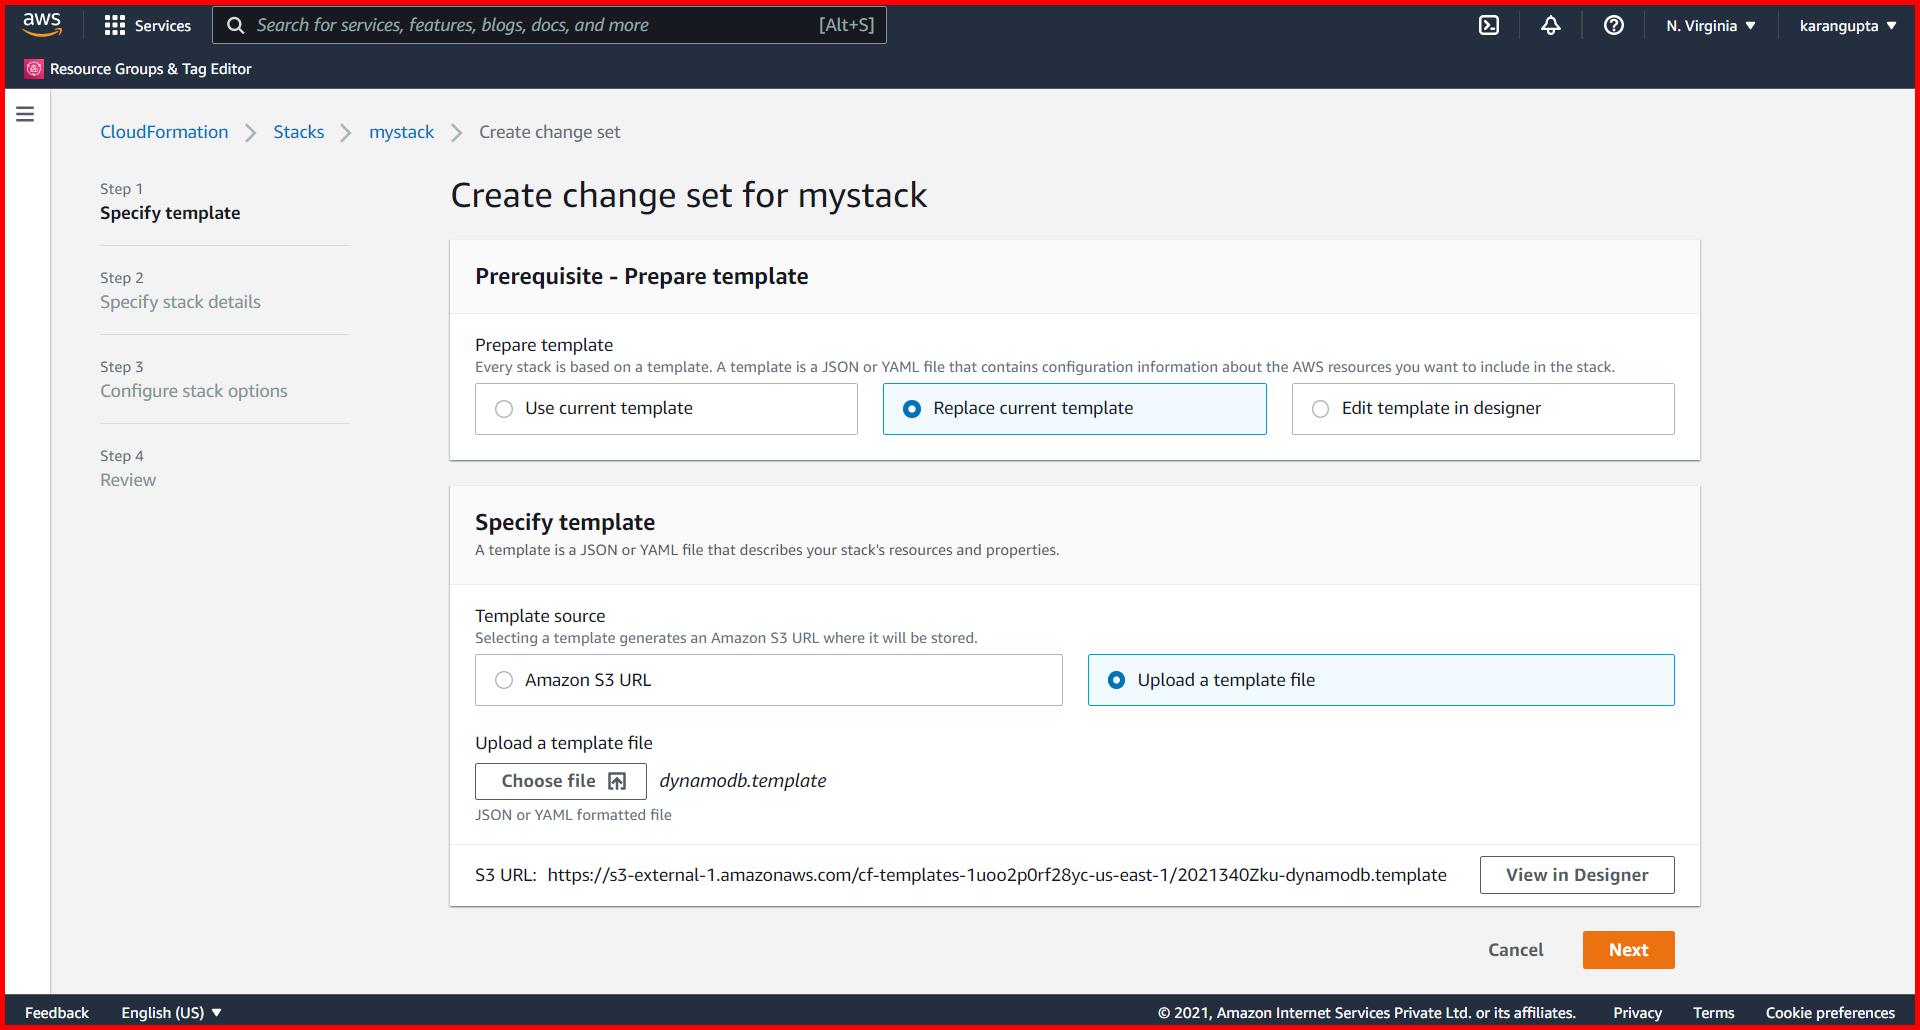Open the Services grid menu
This screenshot has height=1030, width=1920.
pos(147,25)
